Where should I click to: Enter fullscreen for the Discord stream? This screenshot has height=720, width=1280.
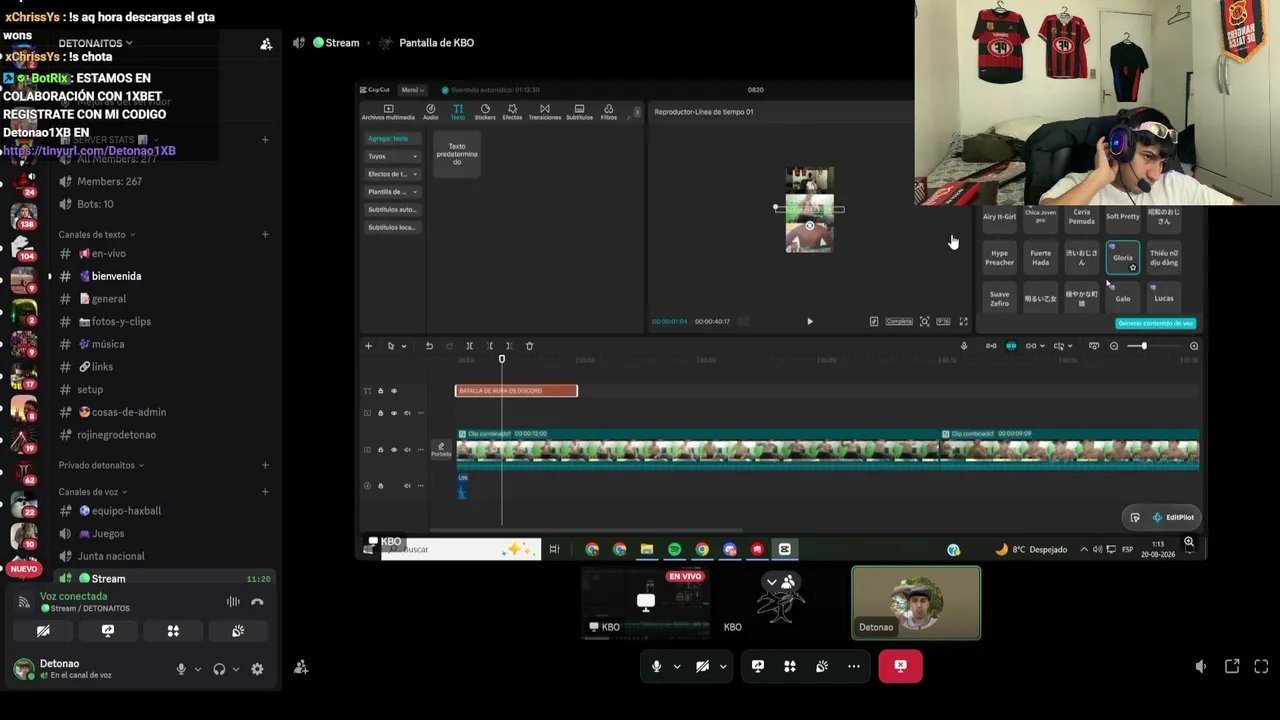[1261, 667]
